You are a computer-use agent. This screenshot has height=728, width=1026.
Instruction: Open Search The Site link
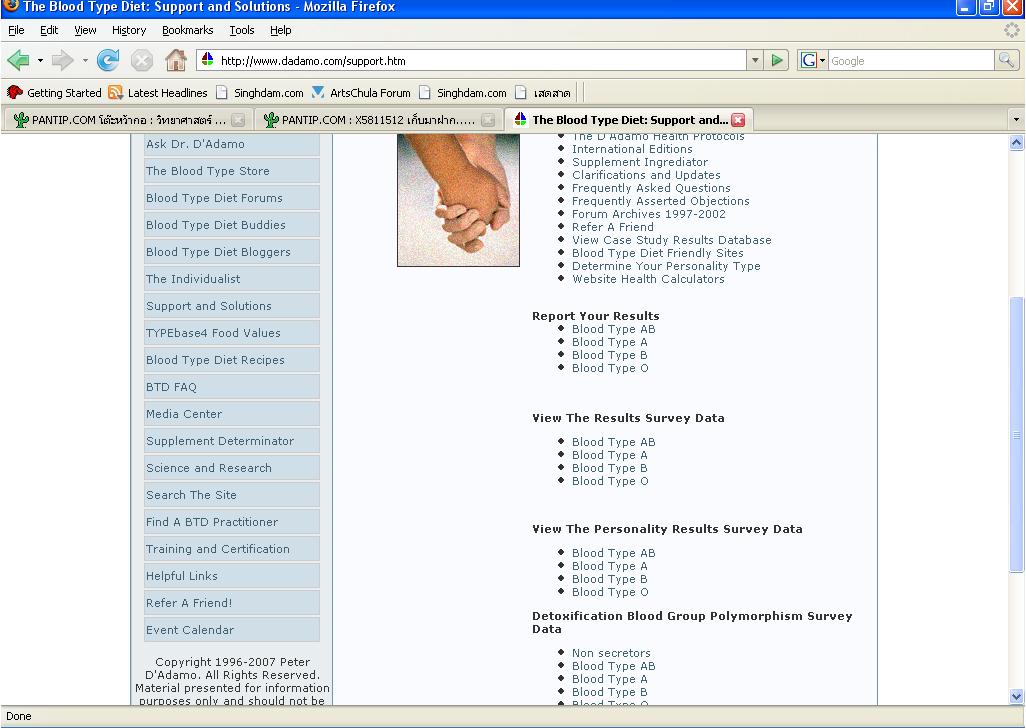tap(232, 495)
